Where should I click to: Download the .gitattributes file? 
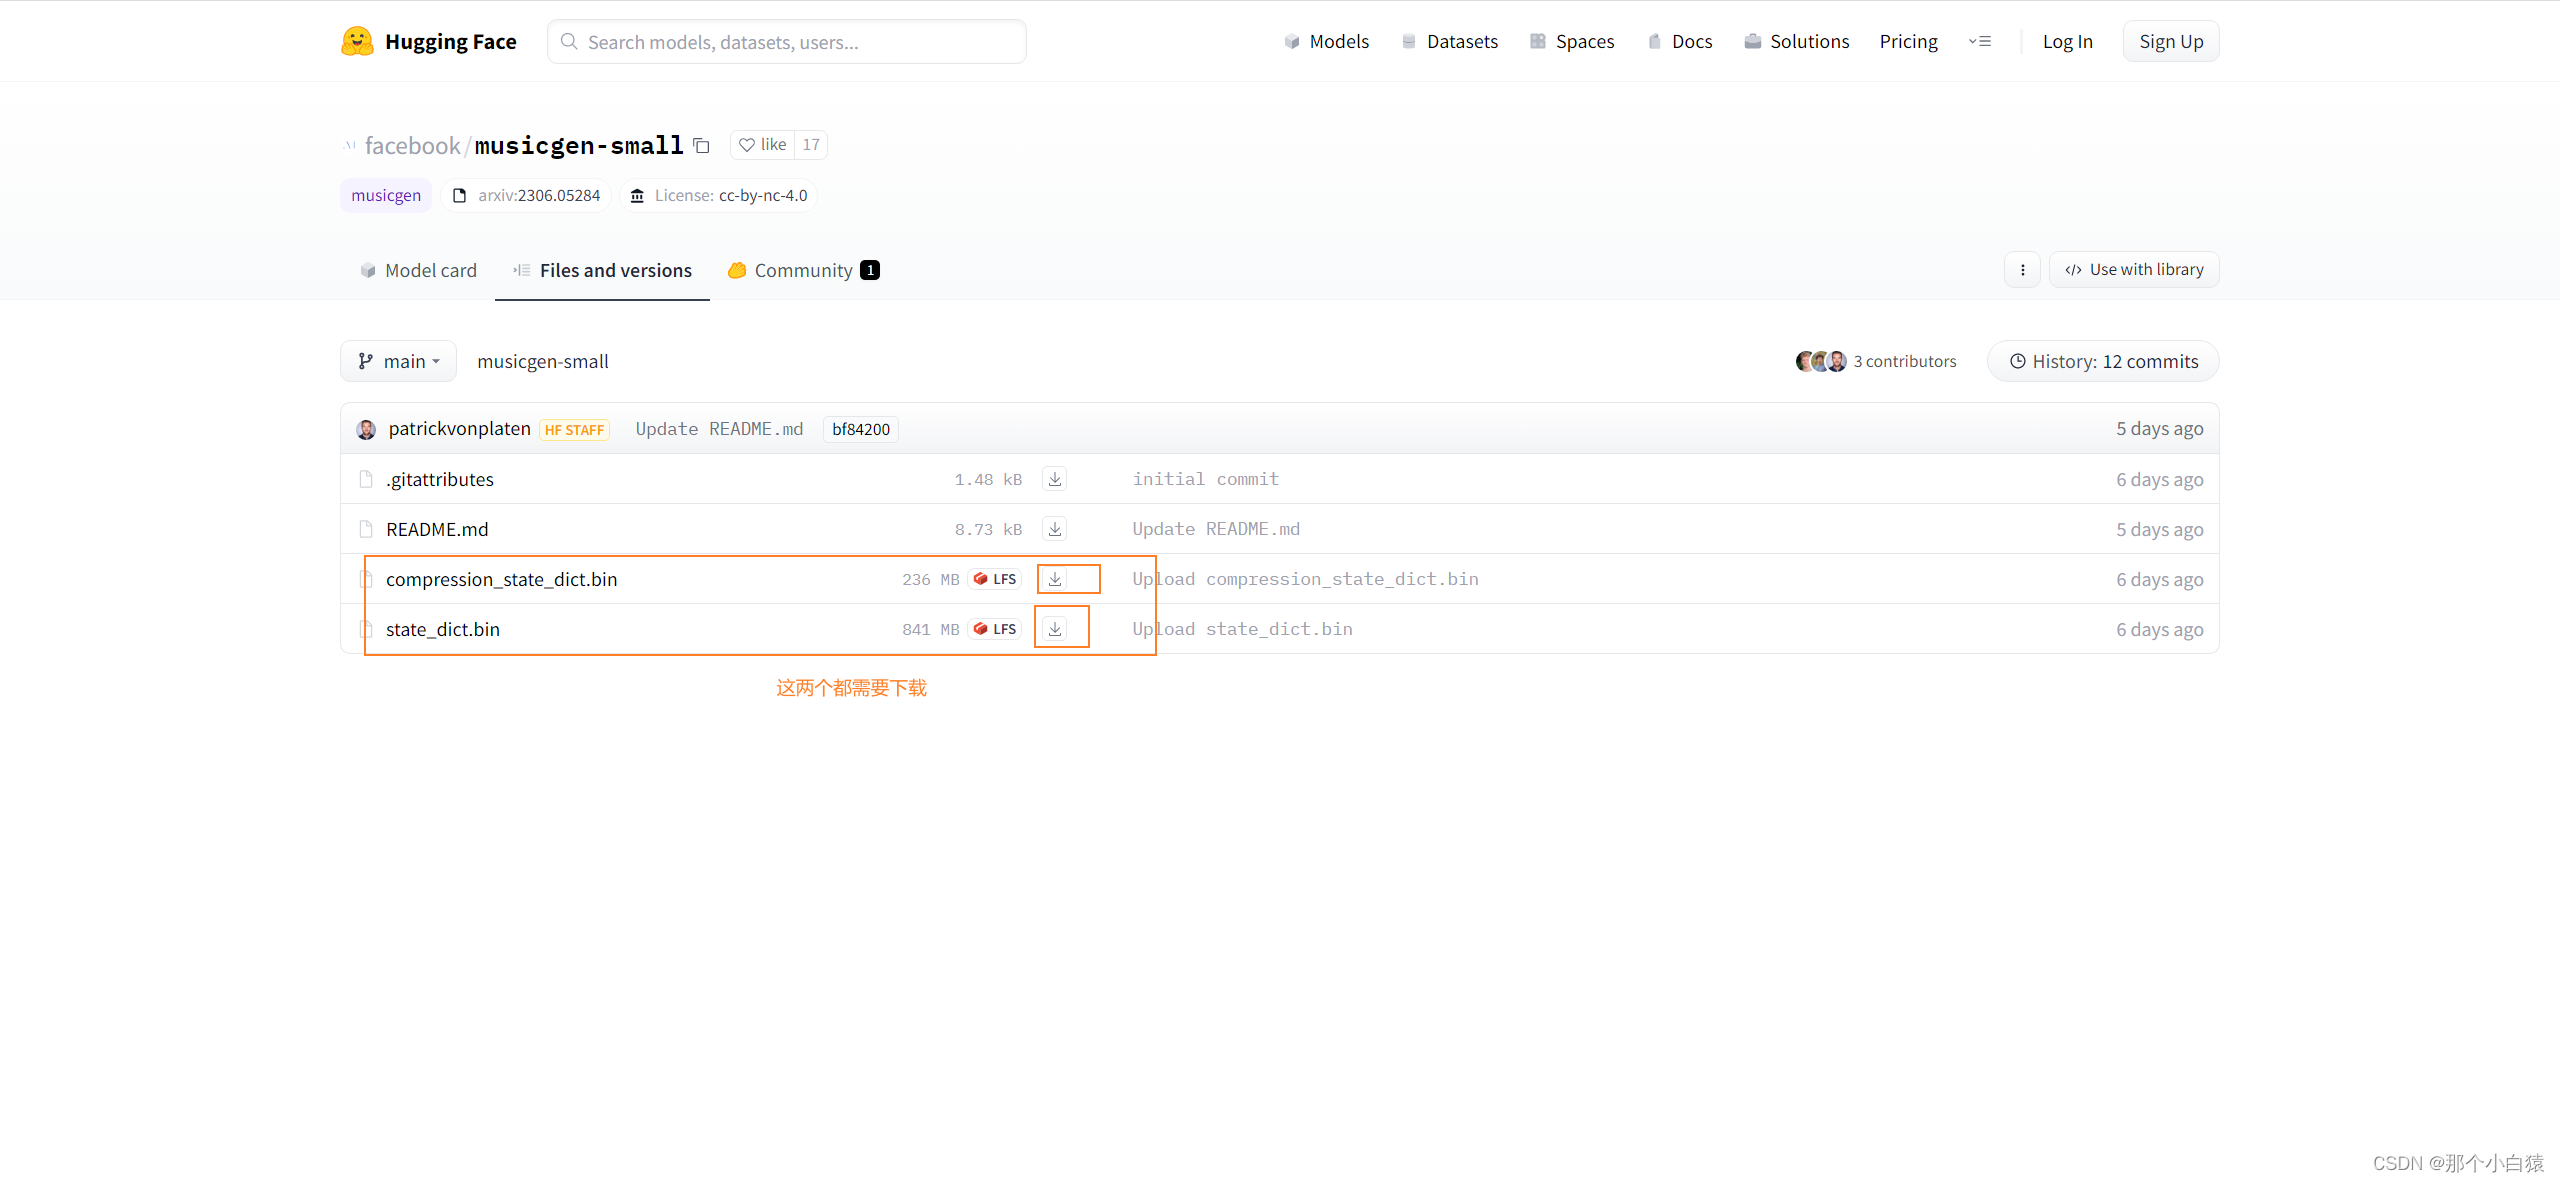click(x=1054, y=479)
